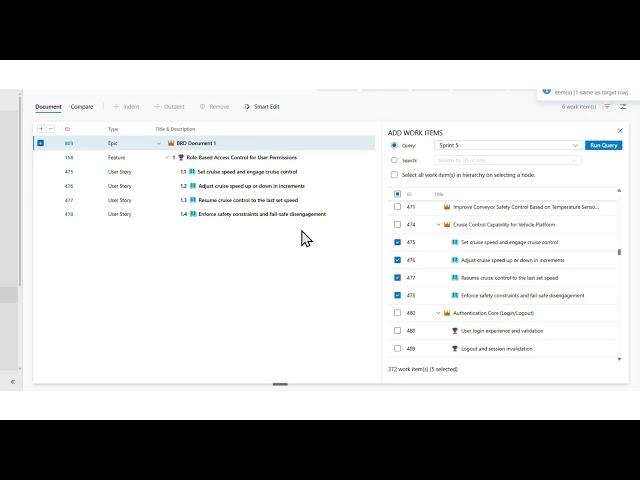This screenshot has height=480, width=640.
Task: Click the collapse all minus icon
Action: 51,129
